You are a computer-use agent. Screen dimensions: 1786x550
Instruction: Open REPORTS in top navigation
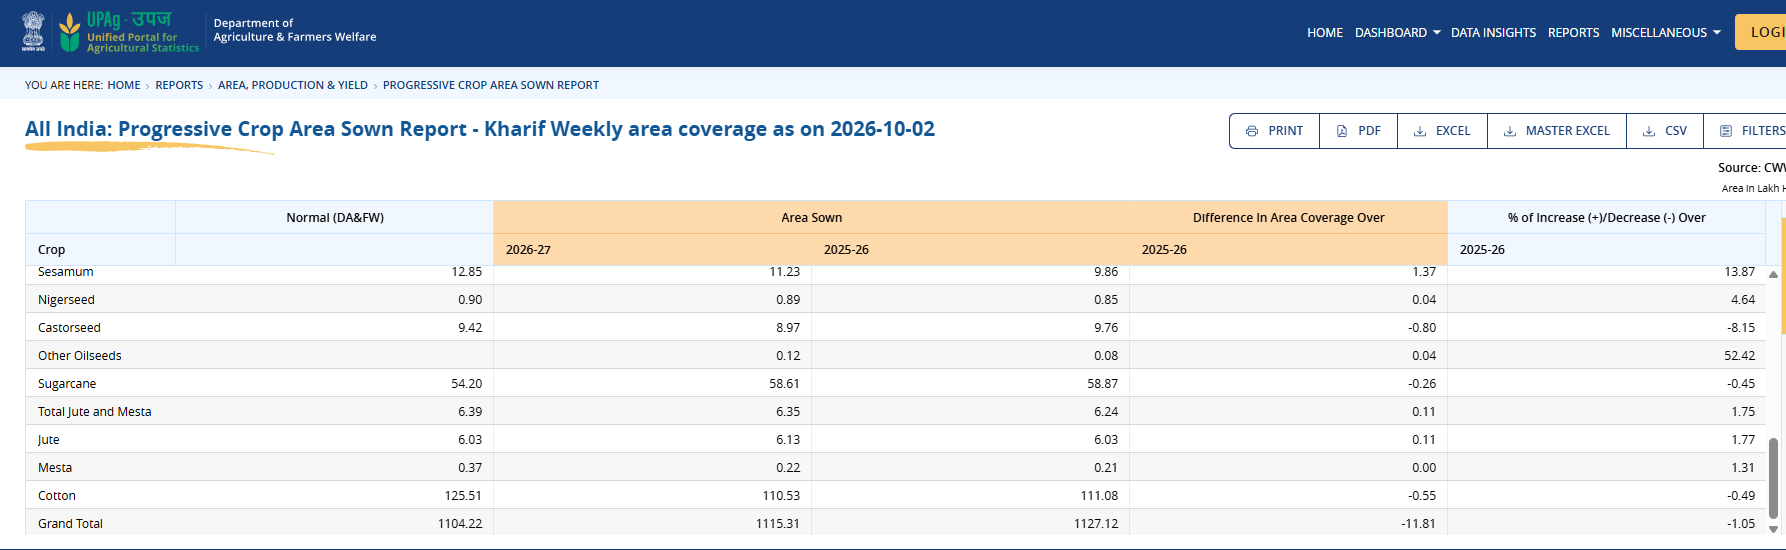point(1573,33)
